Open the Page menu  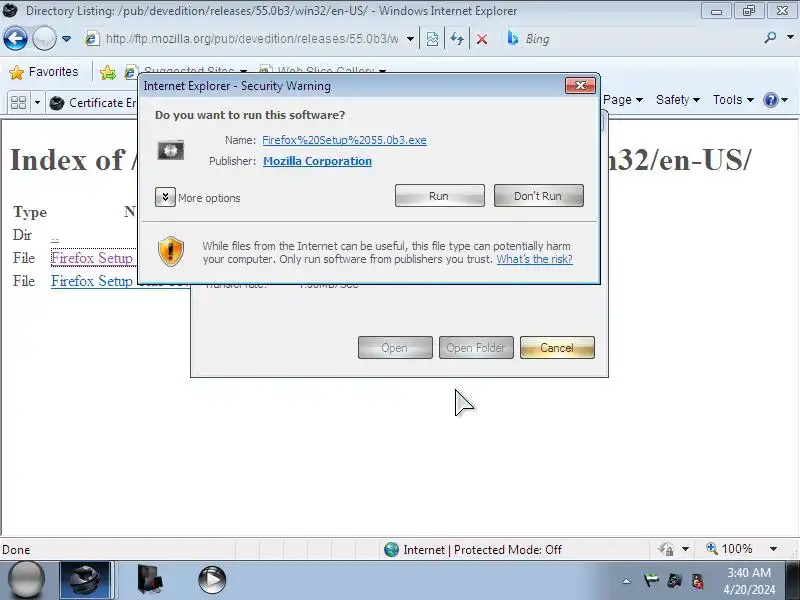[x=622, y=99]
